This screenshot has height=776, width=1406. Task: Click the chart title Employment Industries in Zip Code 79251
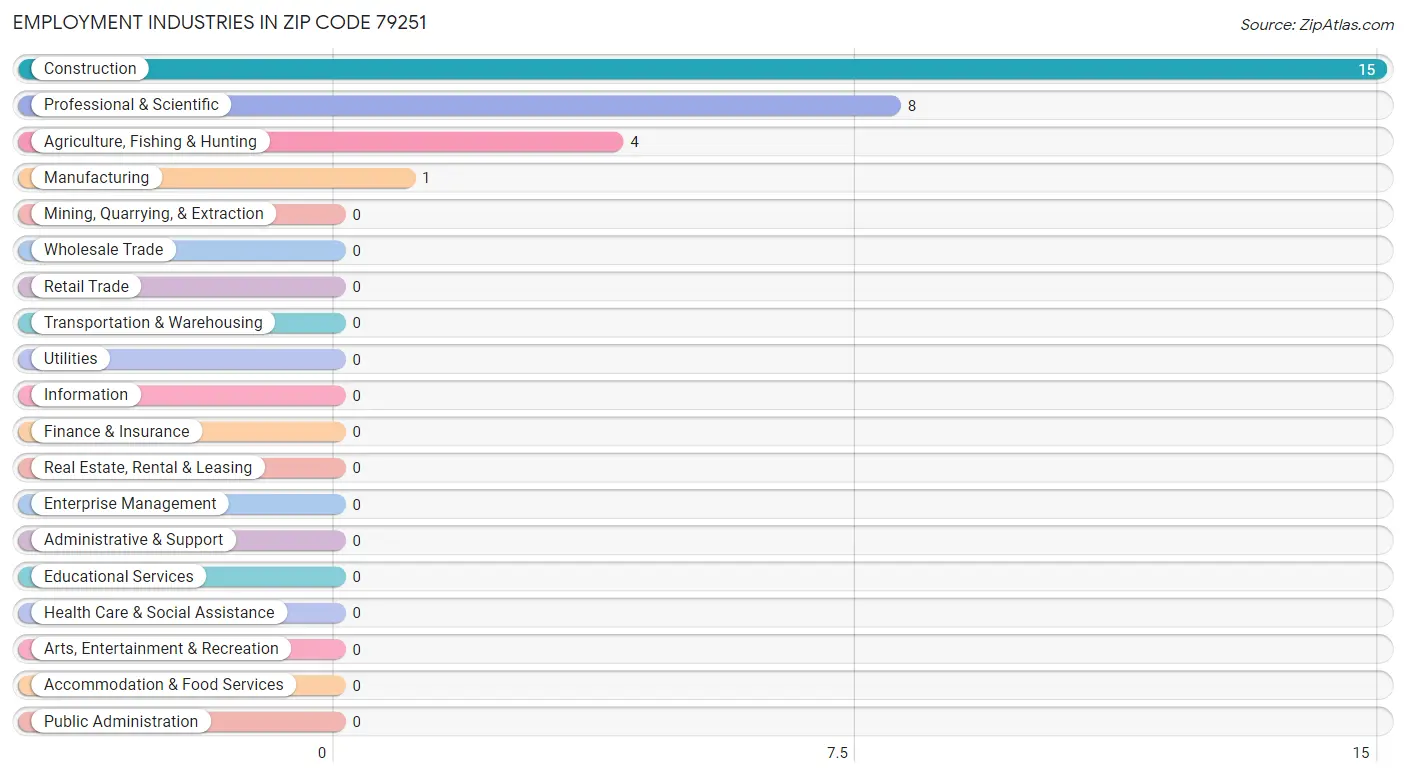click(220, 22)
